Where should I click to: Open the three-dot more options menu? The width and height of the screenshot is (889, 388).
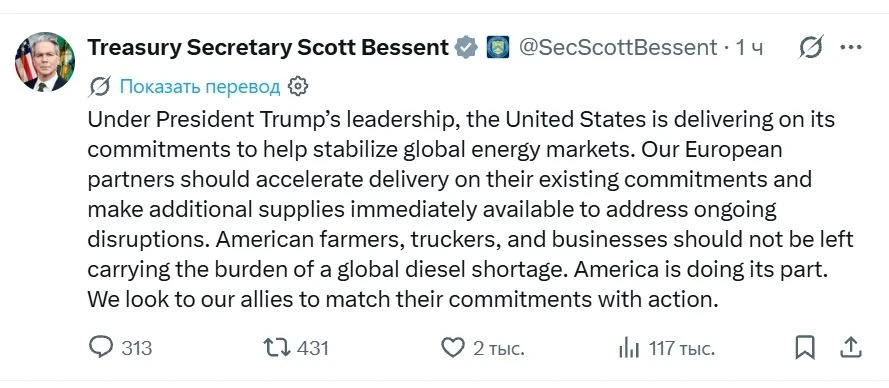pyautogui.click(x=850, y=47)
